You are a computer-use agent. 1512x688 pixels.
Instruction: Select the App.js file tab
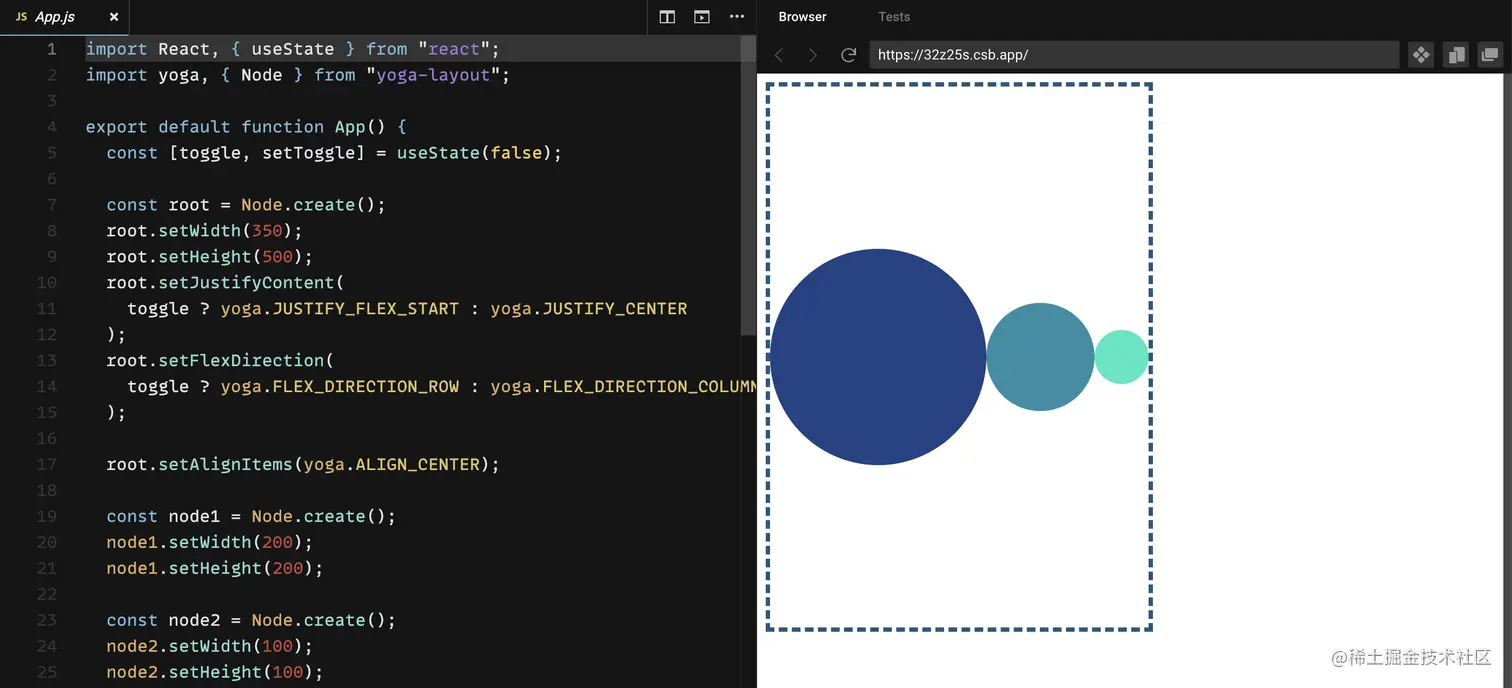[64, 17]
